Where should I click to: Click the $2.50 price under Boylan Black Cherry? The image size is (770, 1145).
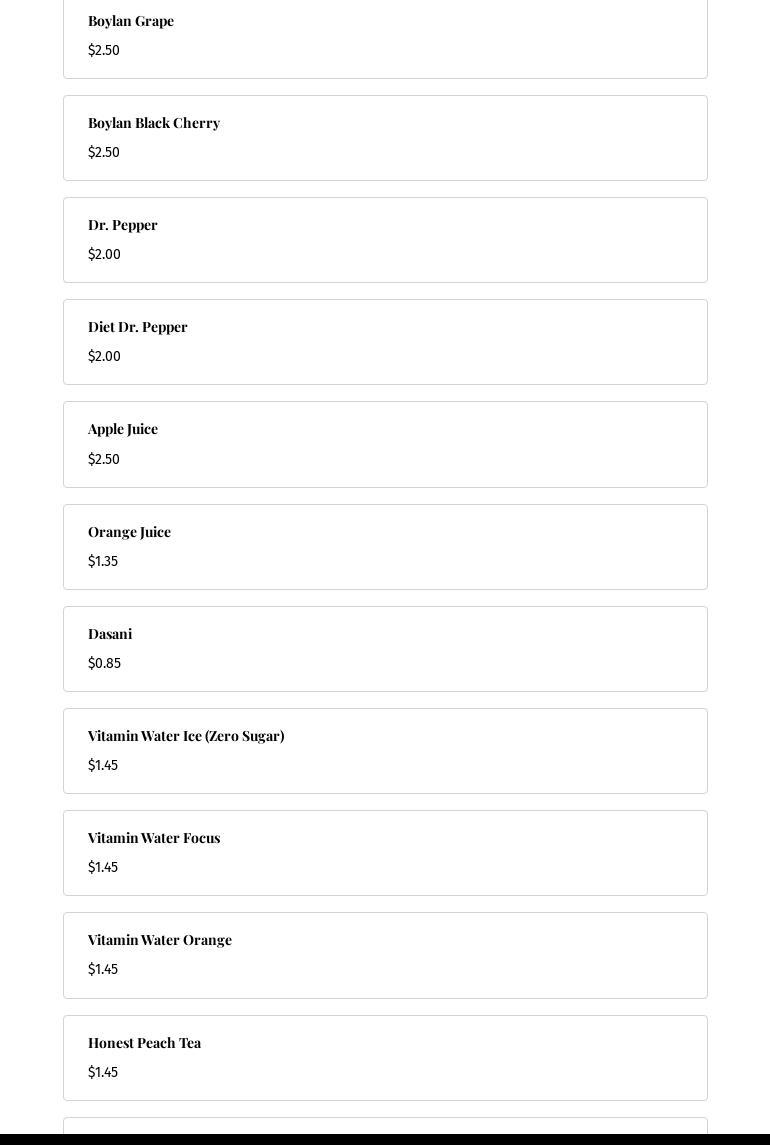point(104,153)
